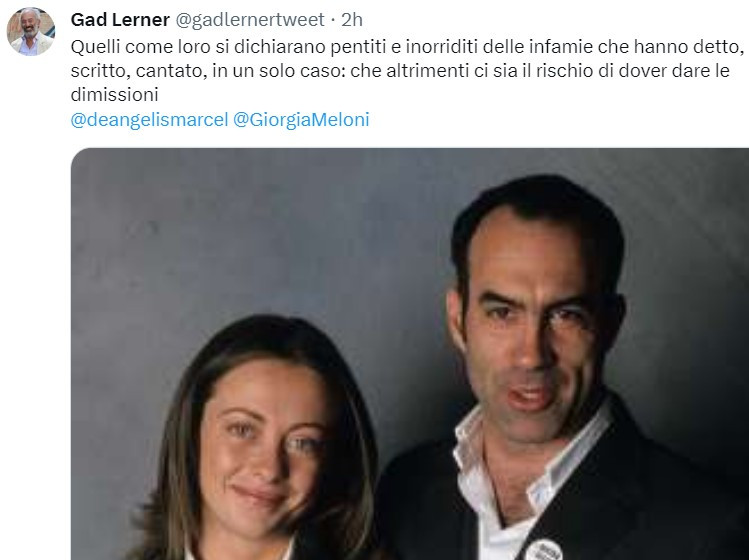
Task: Open the attached tweet photo
Action: [x=410, y=354]
